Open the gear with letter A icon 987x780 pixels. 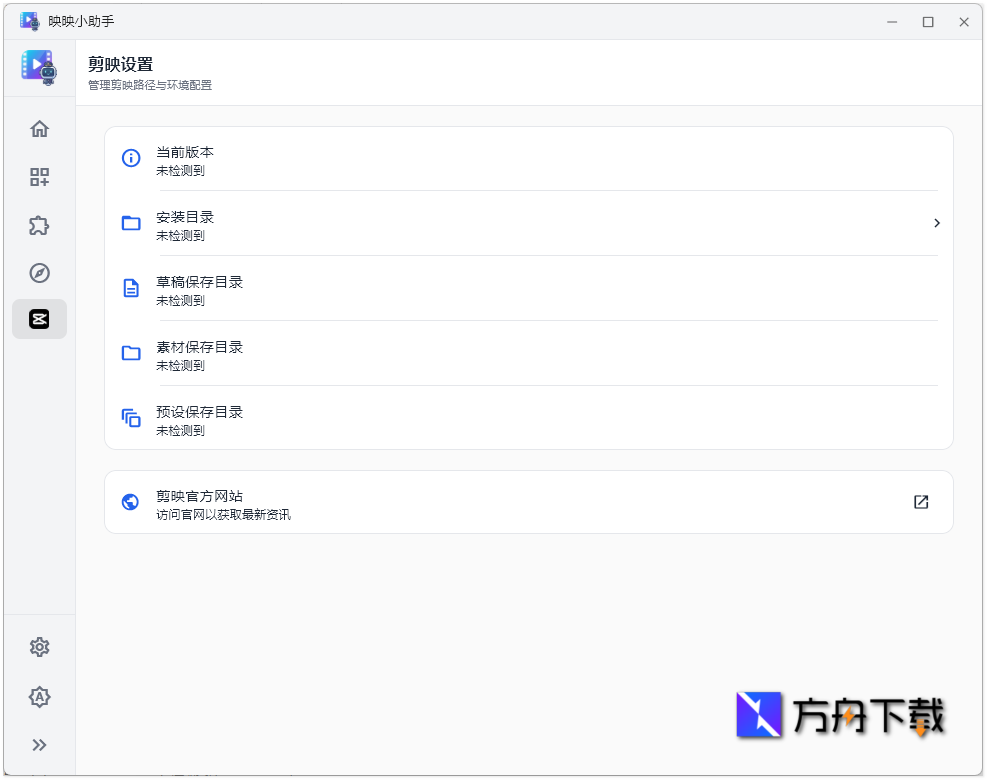tap(39, 697)
